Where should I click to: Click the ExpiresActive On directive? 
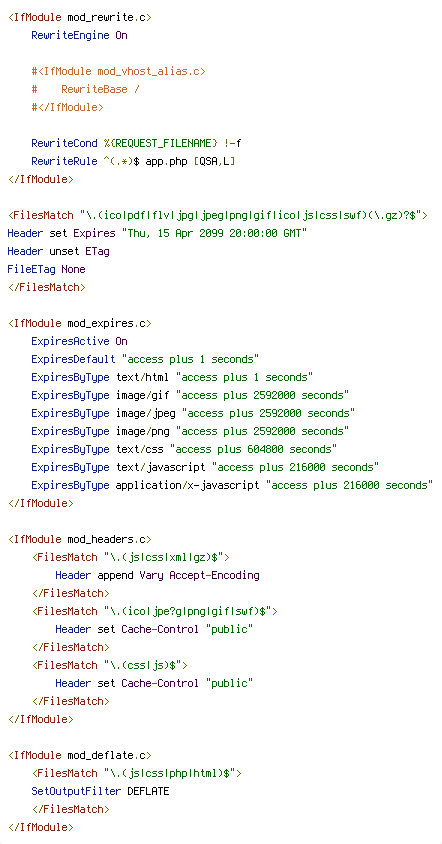click(79, 341)
